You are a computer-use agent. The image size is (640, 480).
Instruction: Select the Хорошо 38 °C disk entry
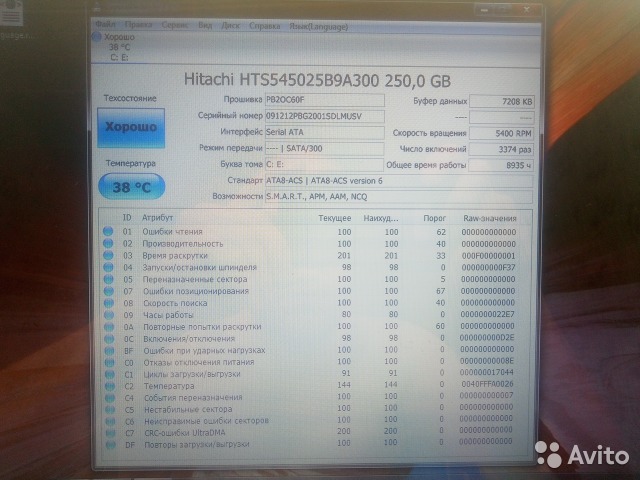(x=114, y=47)
